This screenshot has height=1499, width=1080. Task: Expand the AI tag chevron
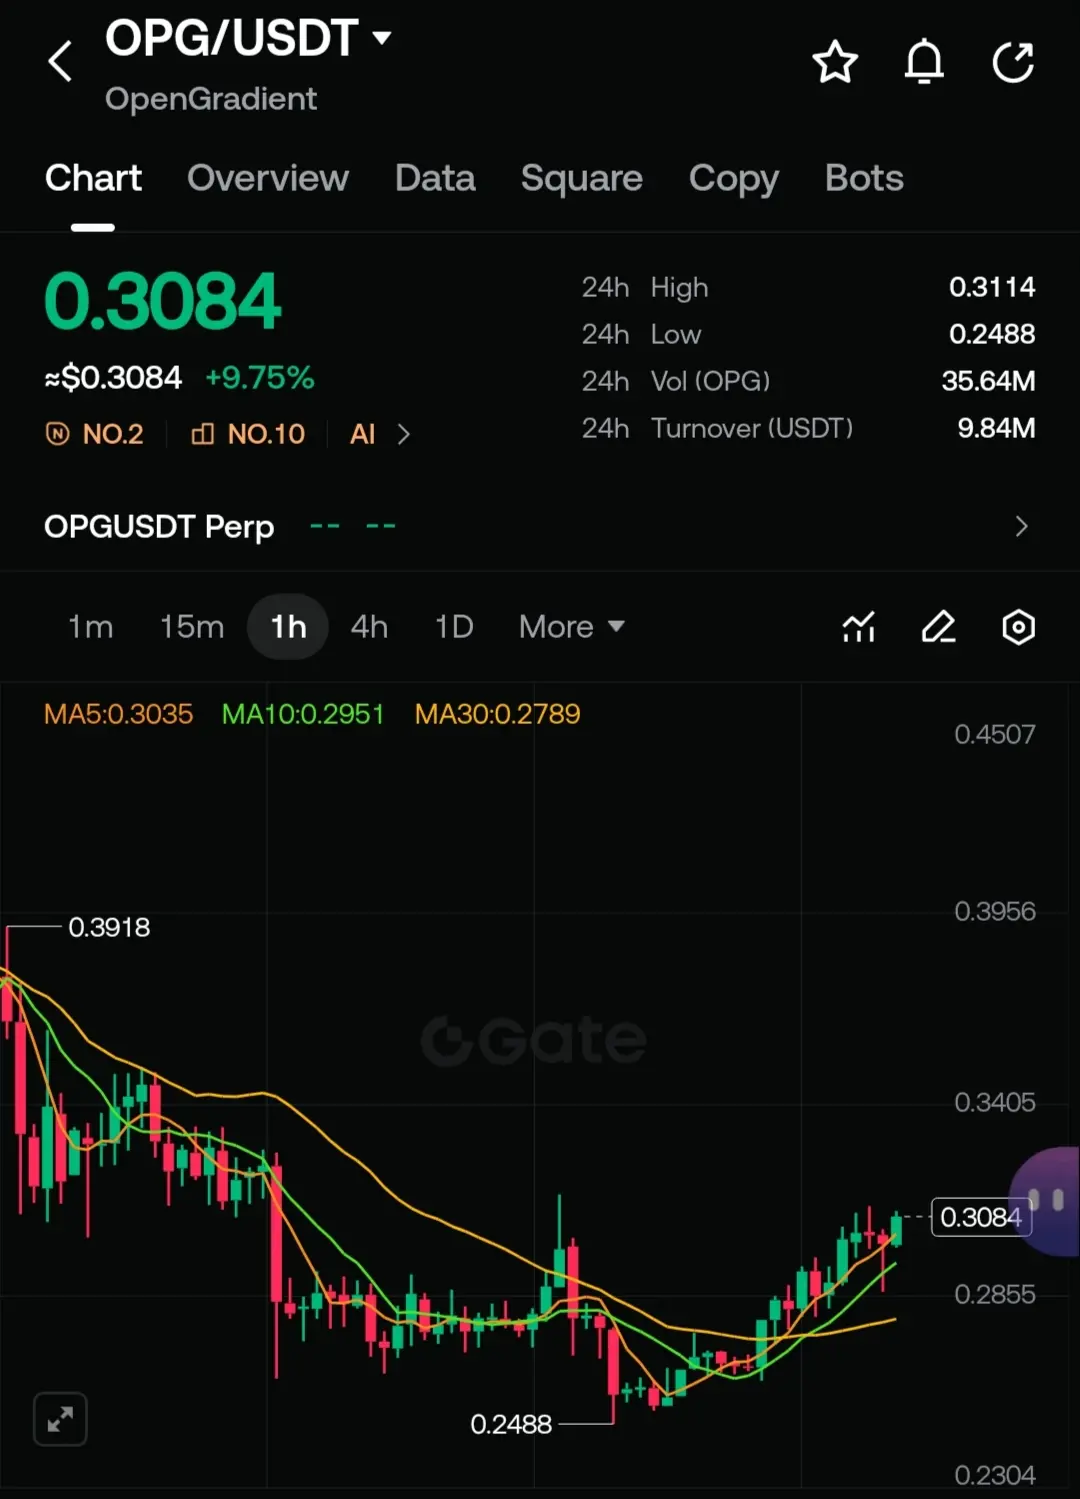(x=403, y=434)
